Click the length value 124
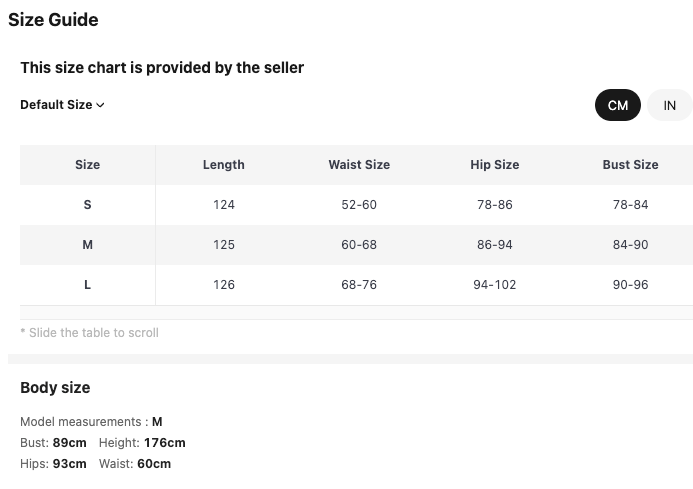This screenshot has width=693, height=489. [223, 205]
